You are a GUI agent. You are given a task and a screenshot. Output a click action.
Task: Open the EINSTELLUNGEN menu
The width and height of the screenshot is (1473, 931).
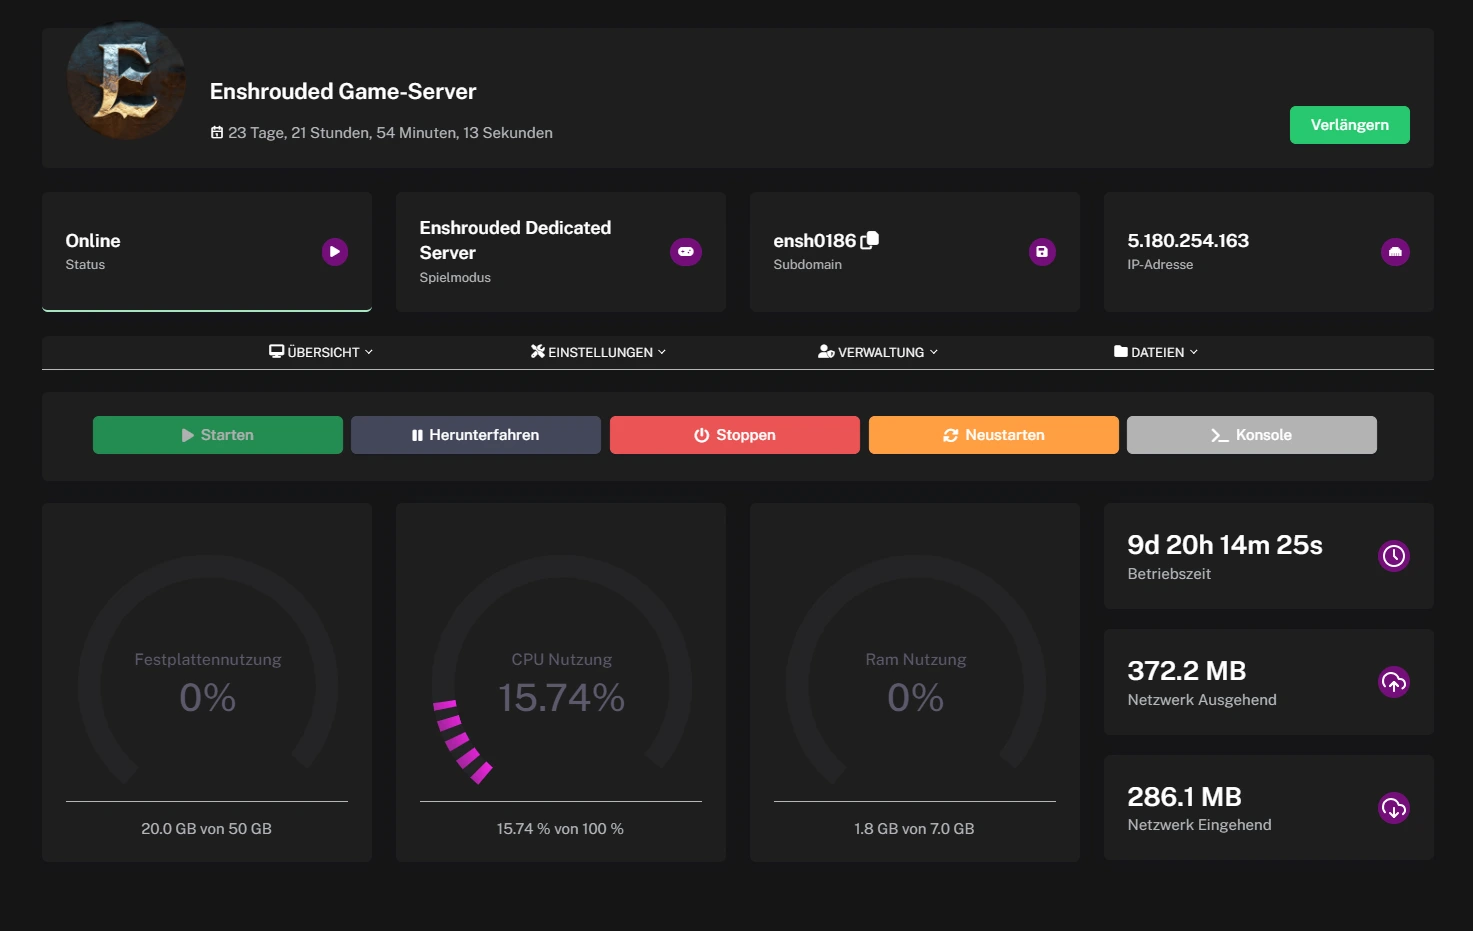click(598, 352)
